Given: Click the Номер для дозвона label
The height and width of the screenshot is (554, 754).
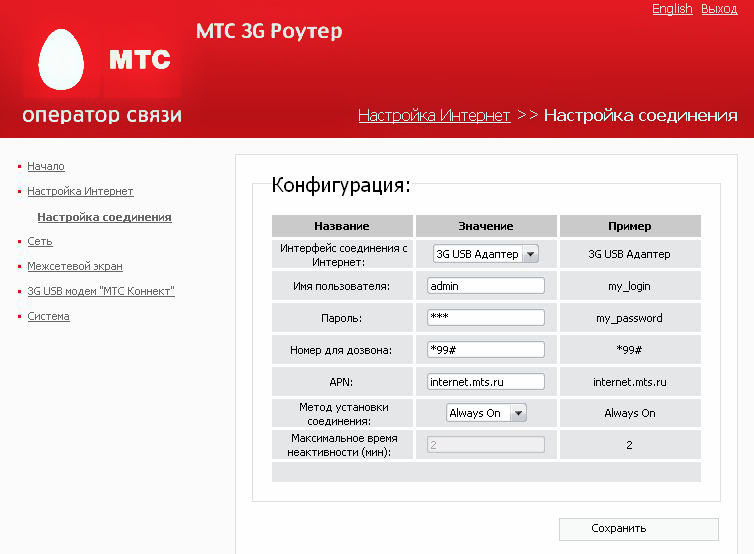Looking at the screenshot, I should (341, 350).
